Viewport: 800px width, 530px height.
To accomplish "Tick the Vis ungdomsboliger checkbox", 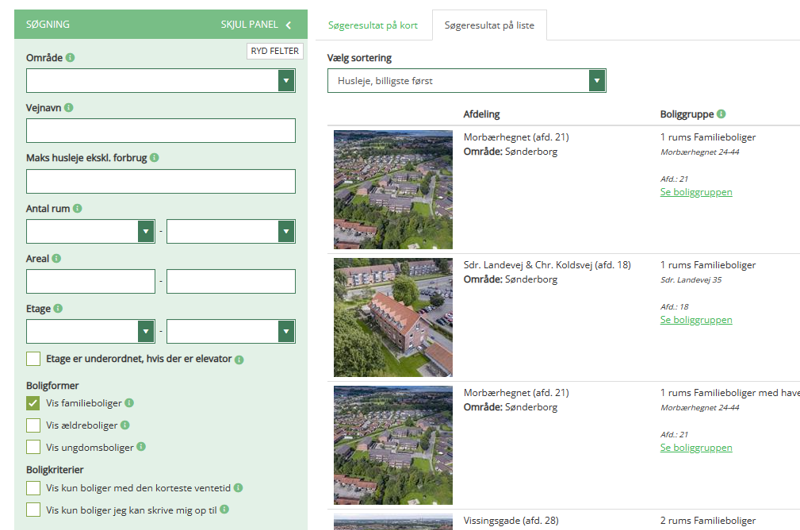I will [34, 447].
